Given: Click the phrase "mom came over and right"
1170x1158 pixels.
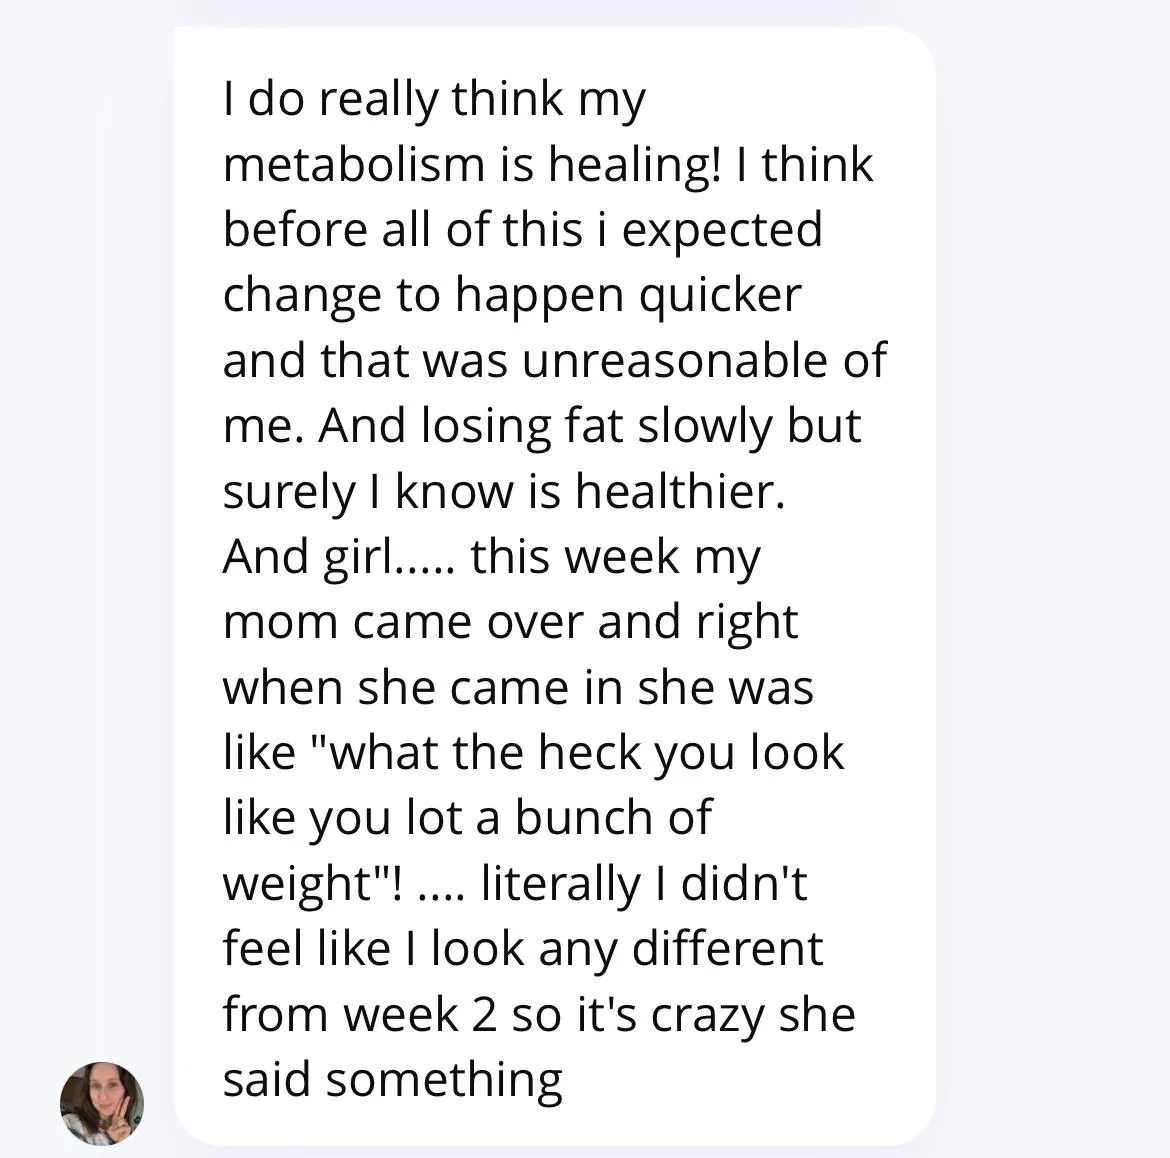Looking at the screenshot, I should click(510, 623).
